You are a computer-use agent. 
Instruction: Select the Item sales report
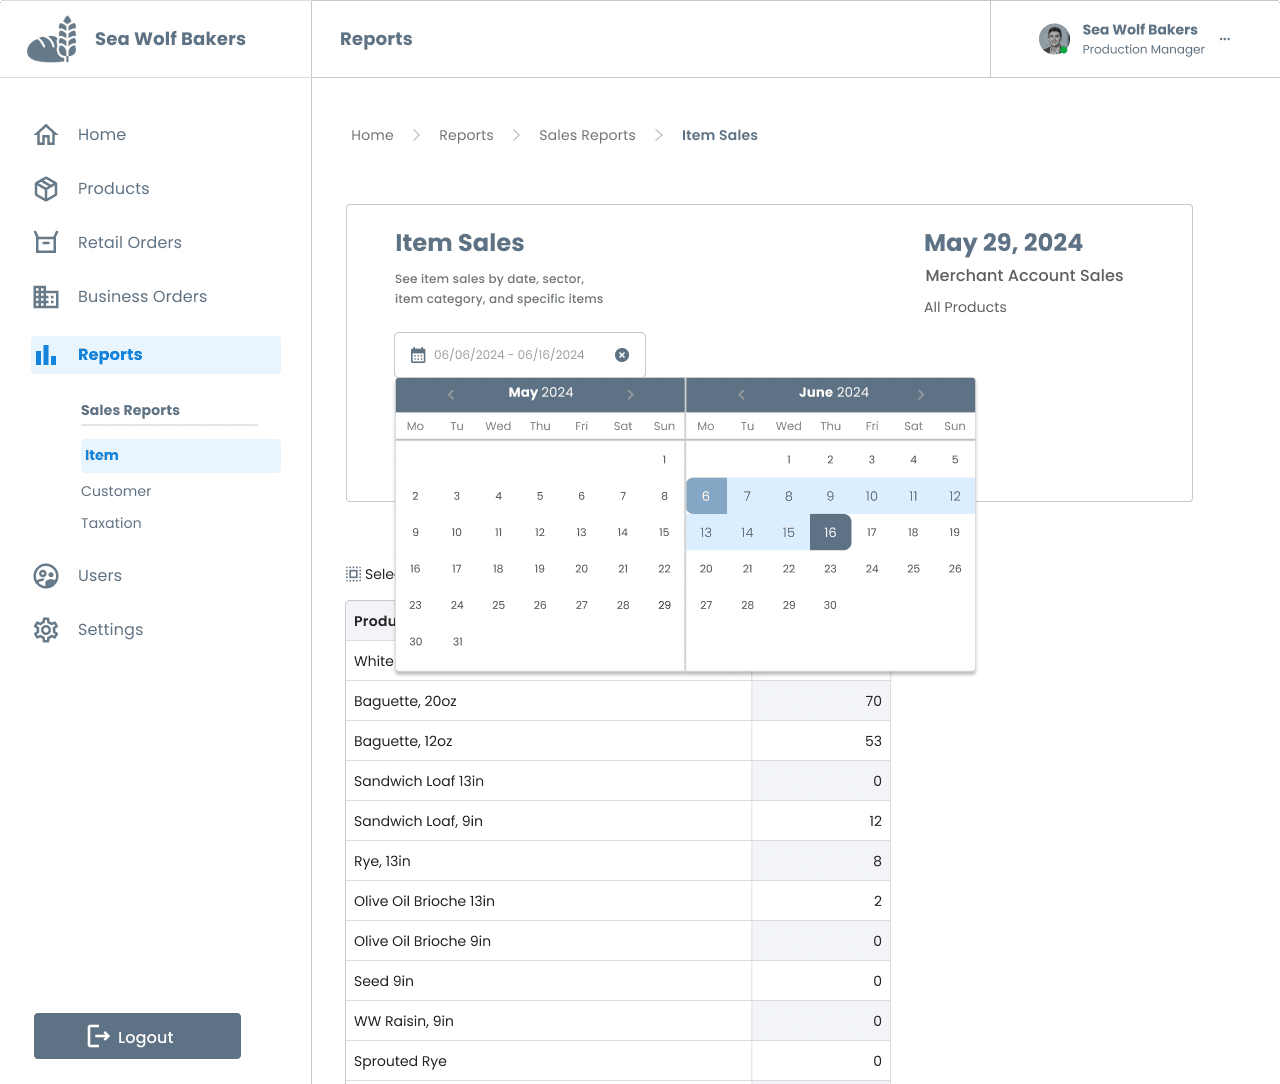(181, 456)
